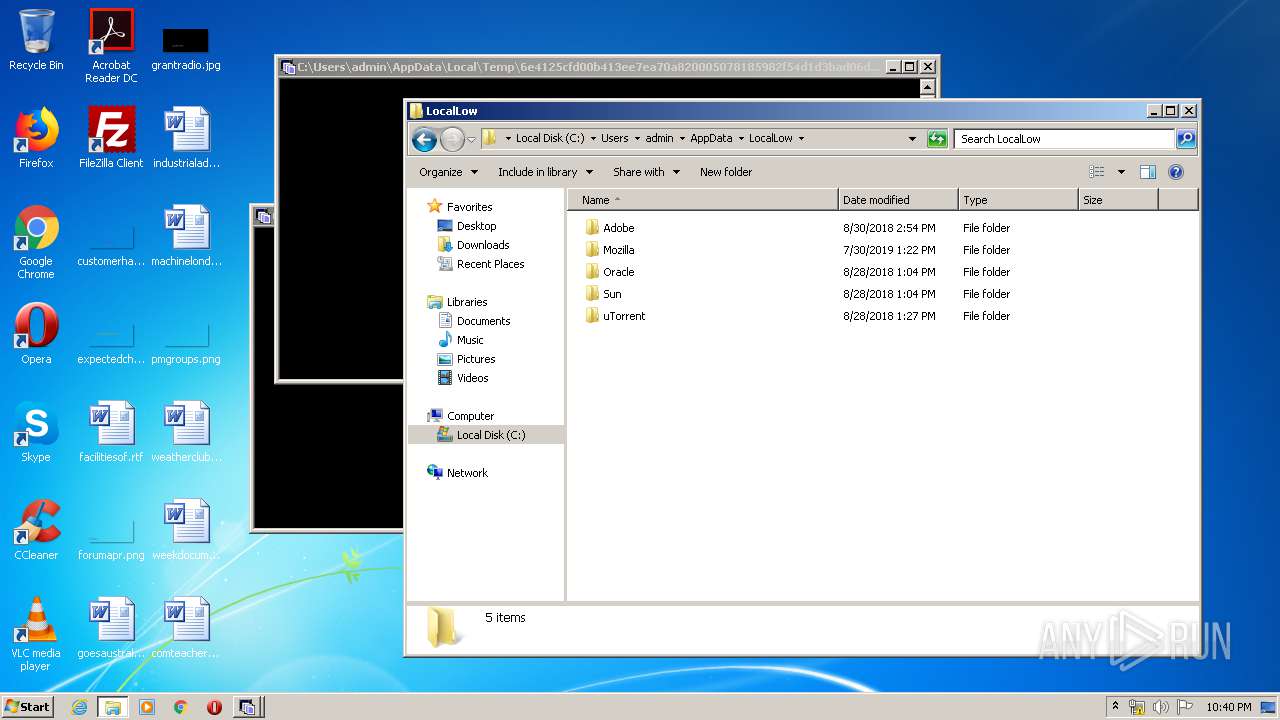
Task: Click the volume tray icon
Action: [1161, 707]
